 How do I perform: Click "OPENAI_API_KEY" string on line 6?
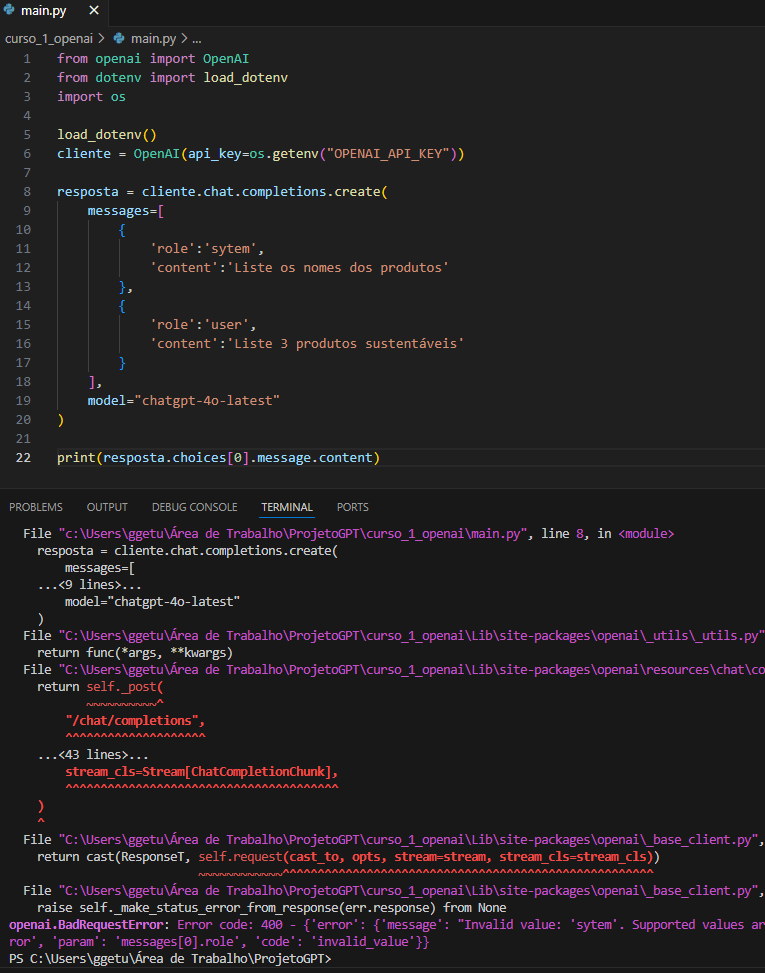[388, 154]
